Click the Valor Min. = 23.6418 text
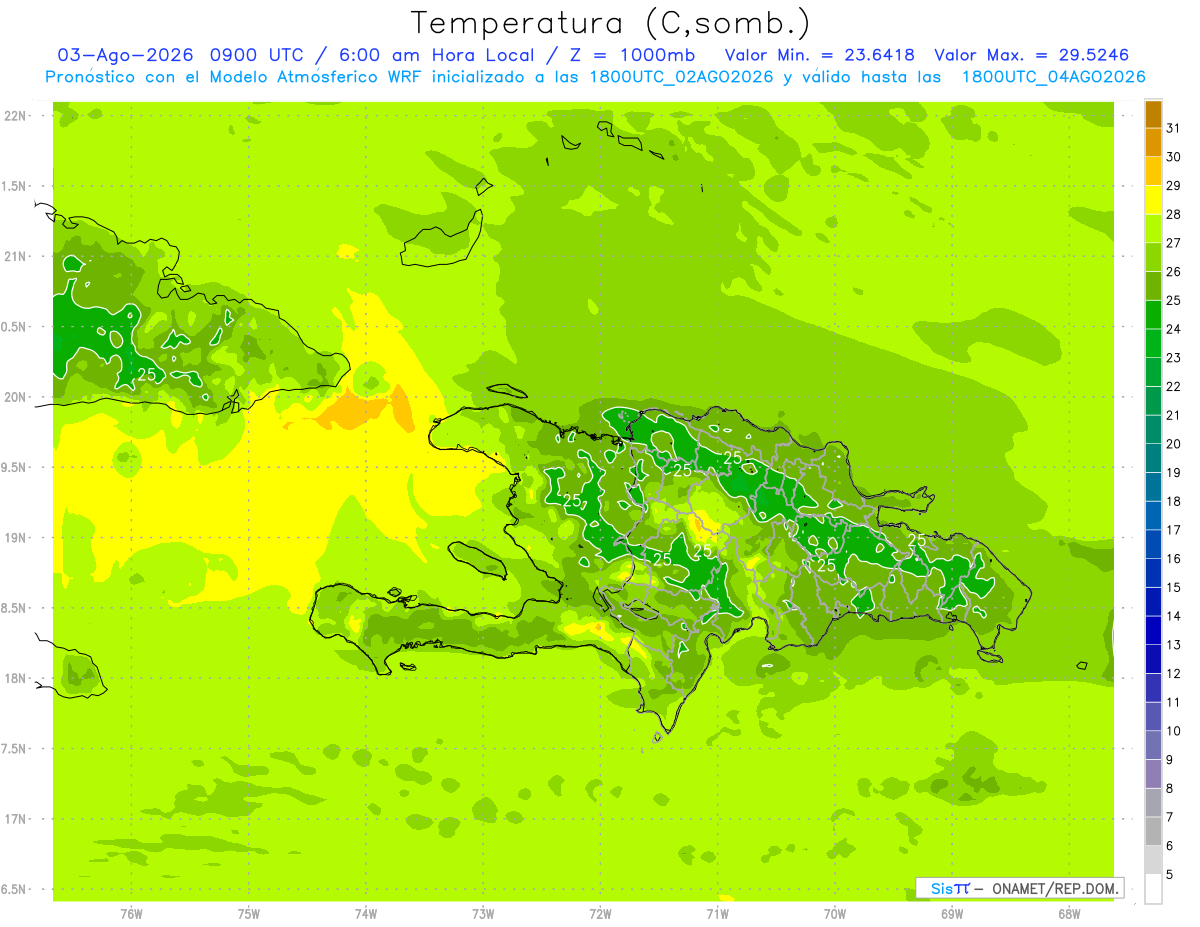The image size is (1200, 927). pos(819,55)
